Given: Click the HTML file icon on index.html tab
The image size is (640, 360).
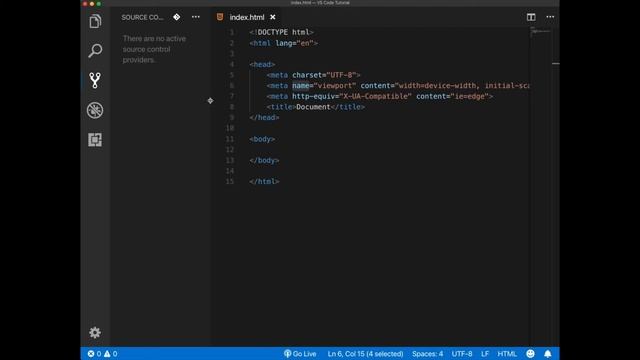Looking at the screenshot, I should point(220,17).
